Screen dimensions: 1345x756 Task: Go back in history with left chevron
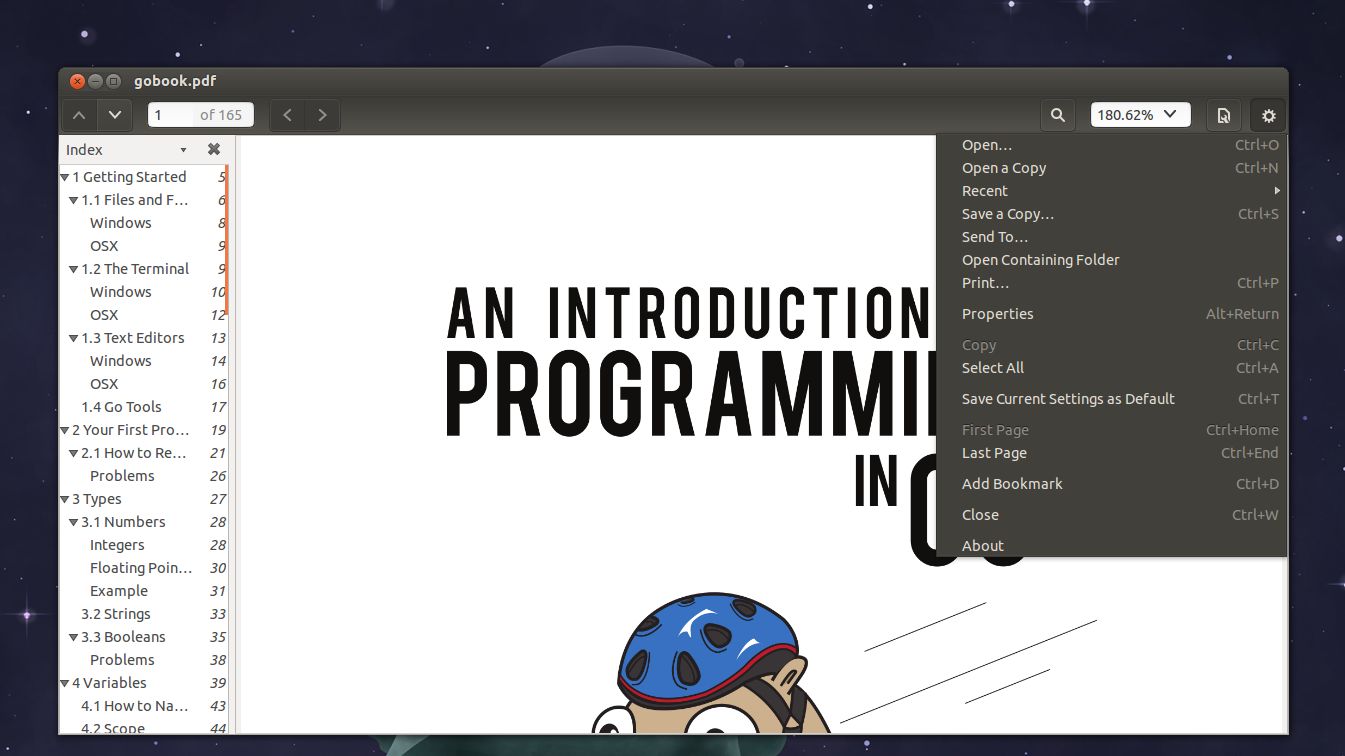(288, 115)
